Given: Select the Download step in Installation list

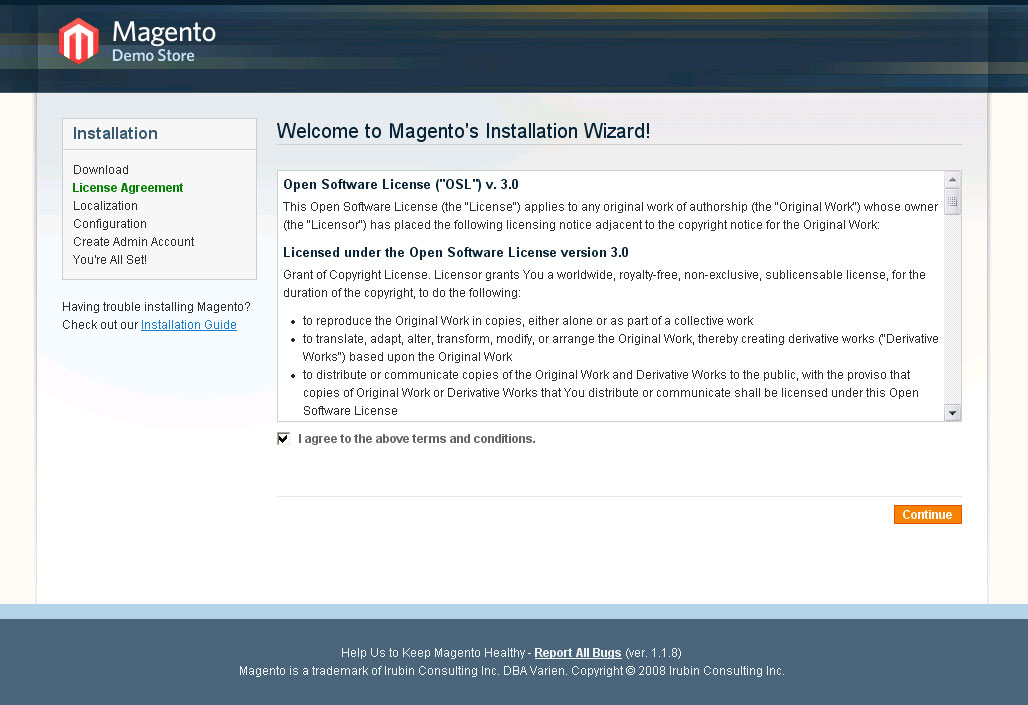Looking at the screenshot, I should tap(101, 169).
